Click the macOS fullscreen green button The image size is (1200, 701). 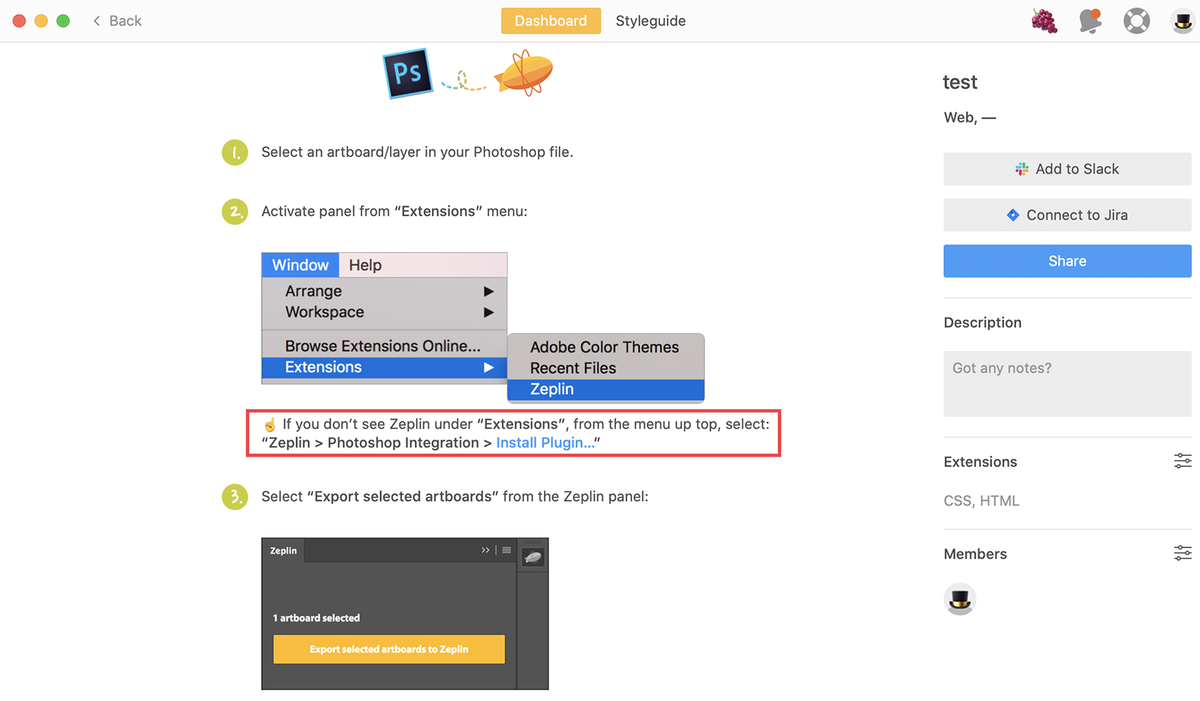tap(63, 20)
